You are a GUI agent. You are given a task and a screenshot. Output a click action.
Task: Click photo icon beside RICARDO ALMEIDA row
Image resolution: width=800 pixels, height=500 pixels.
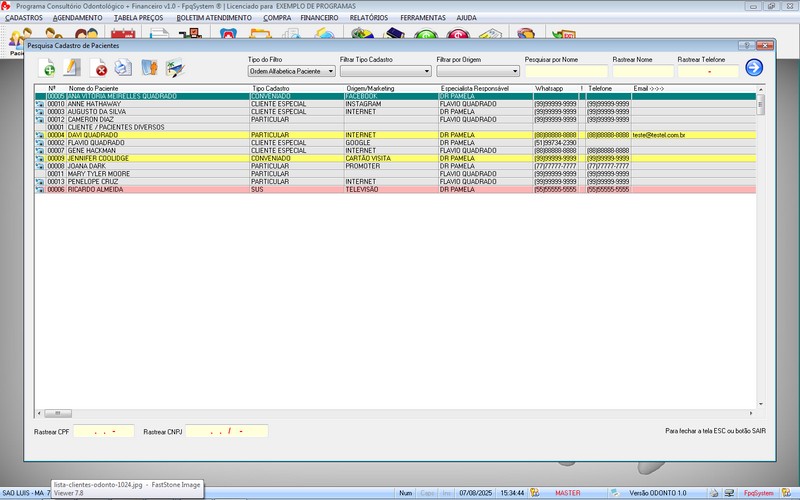40,189
